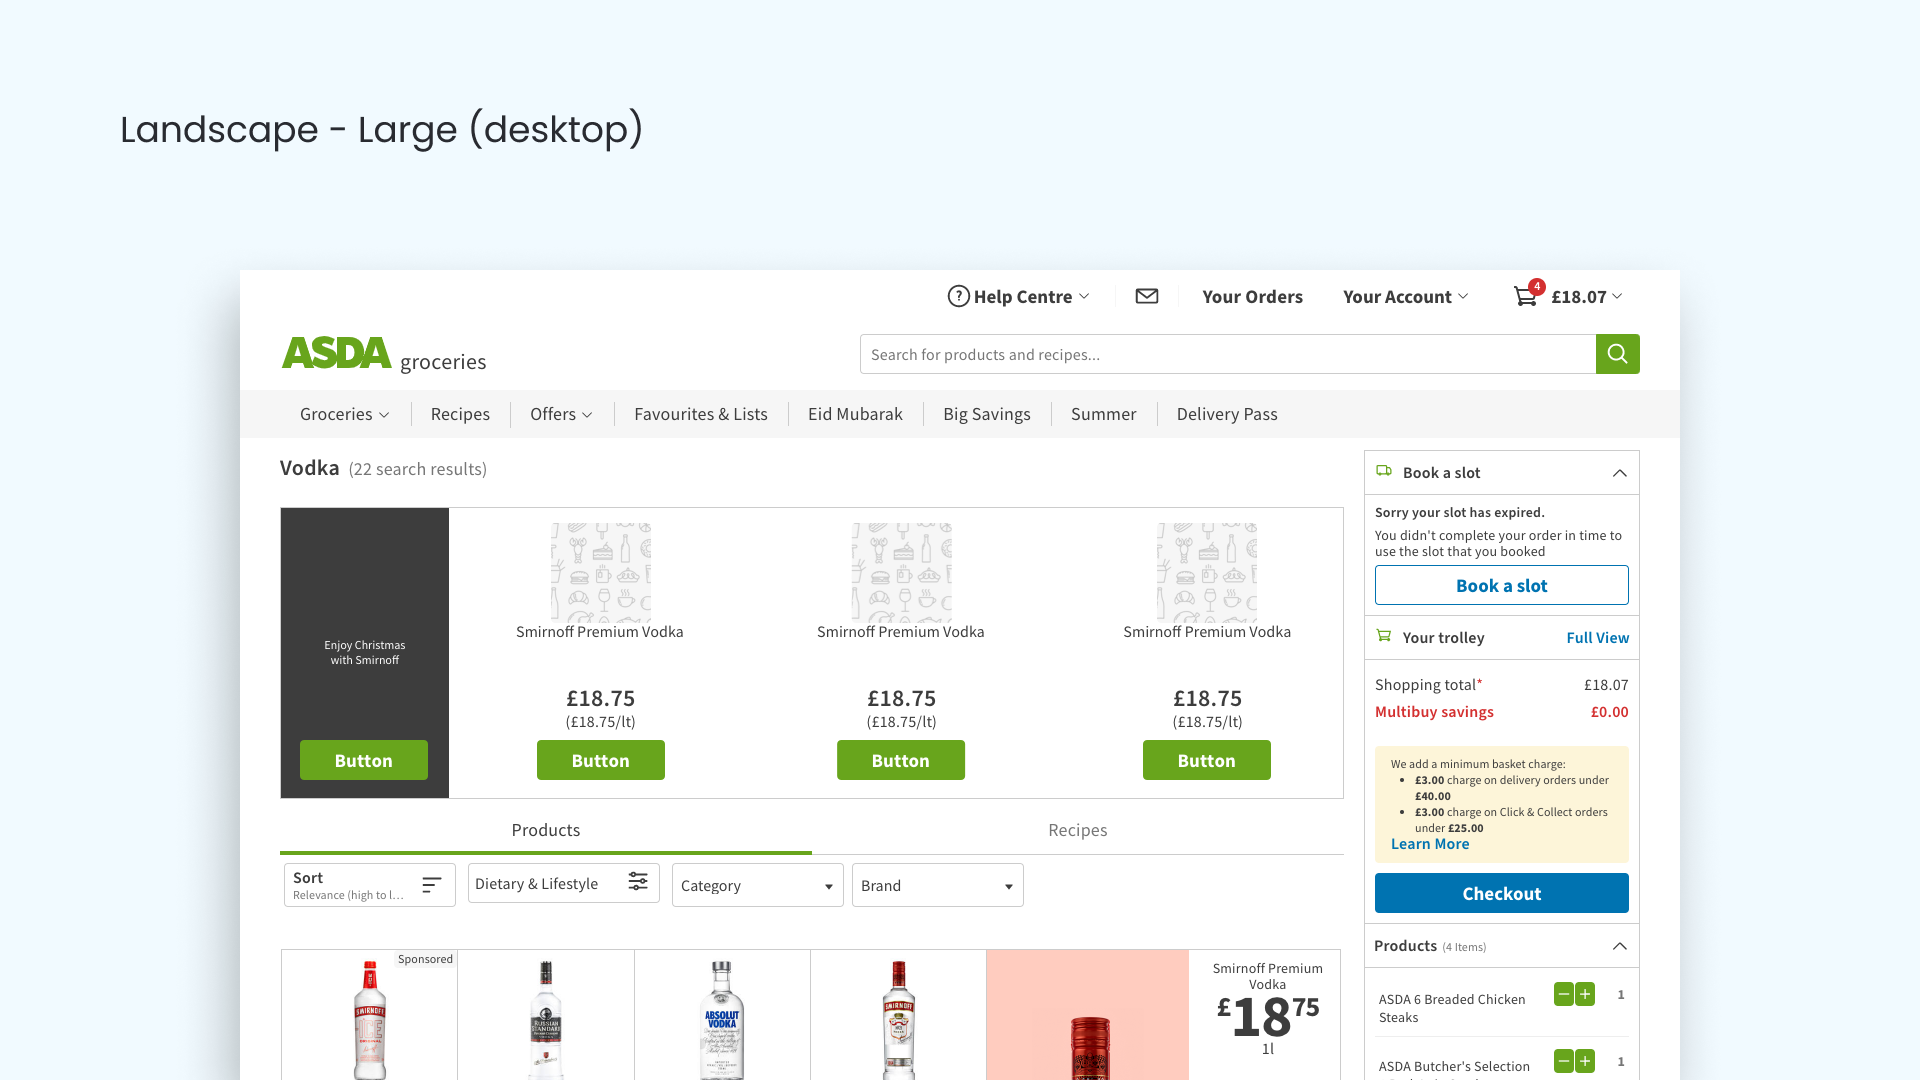This screenshot has width=1920, height=1080.
Task: Increase ASDA Butcher's Selection quantity
Action: tap(1585, 1061)
